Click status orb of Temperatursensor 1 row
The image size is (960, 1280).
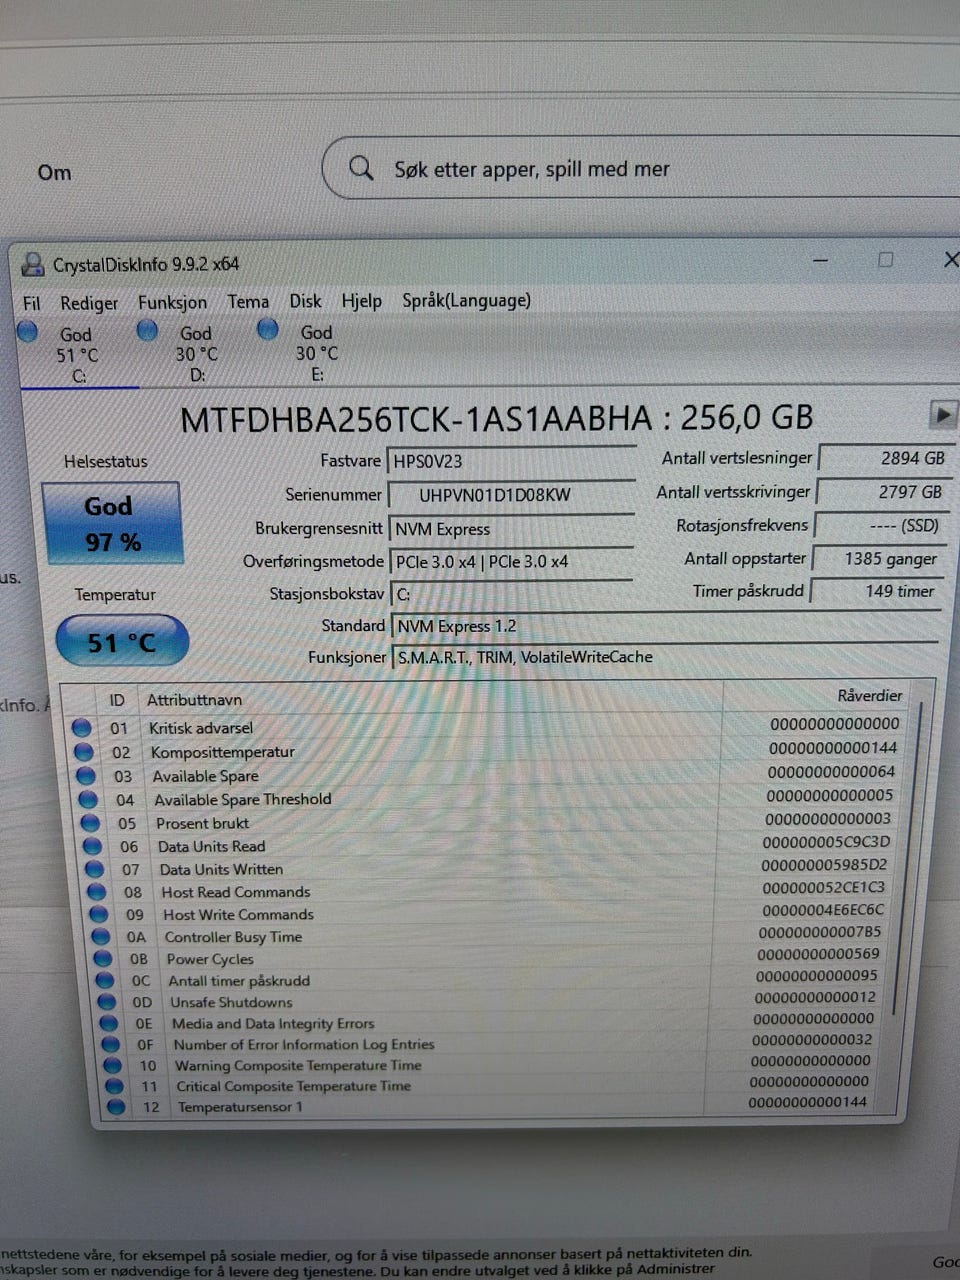[117, 1107]
